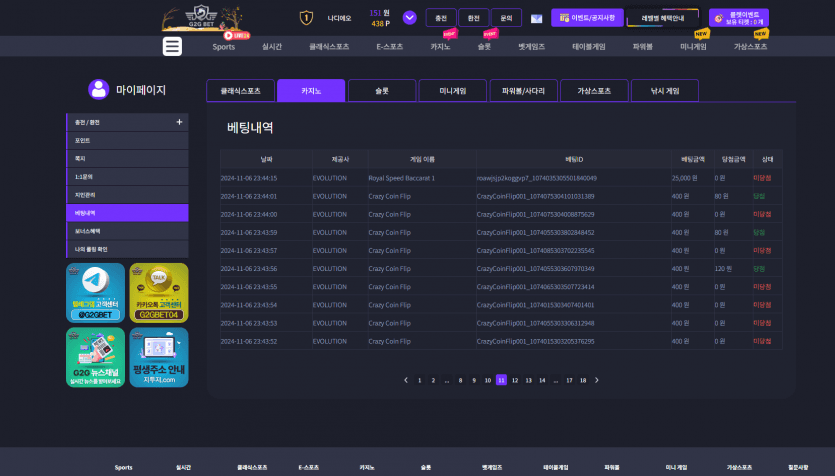Open the envelope messages icon

pyautogui.click(x=536, y=18)
